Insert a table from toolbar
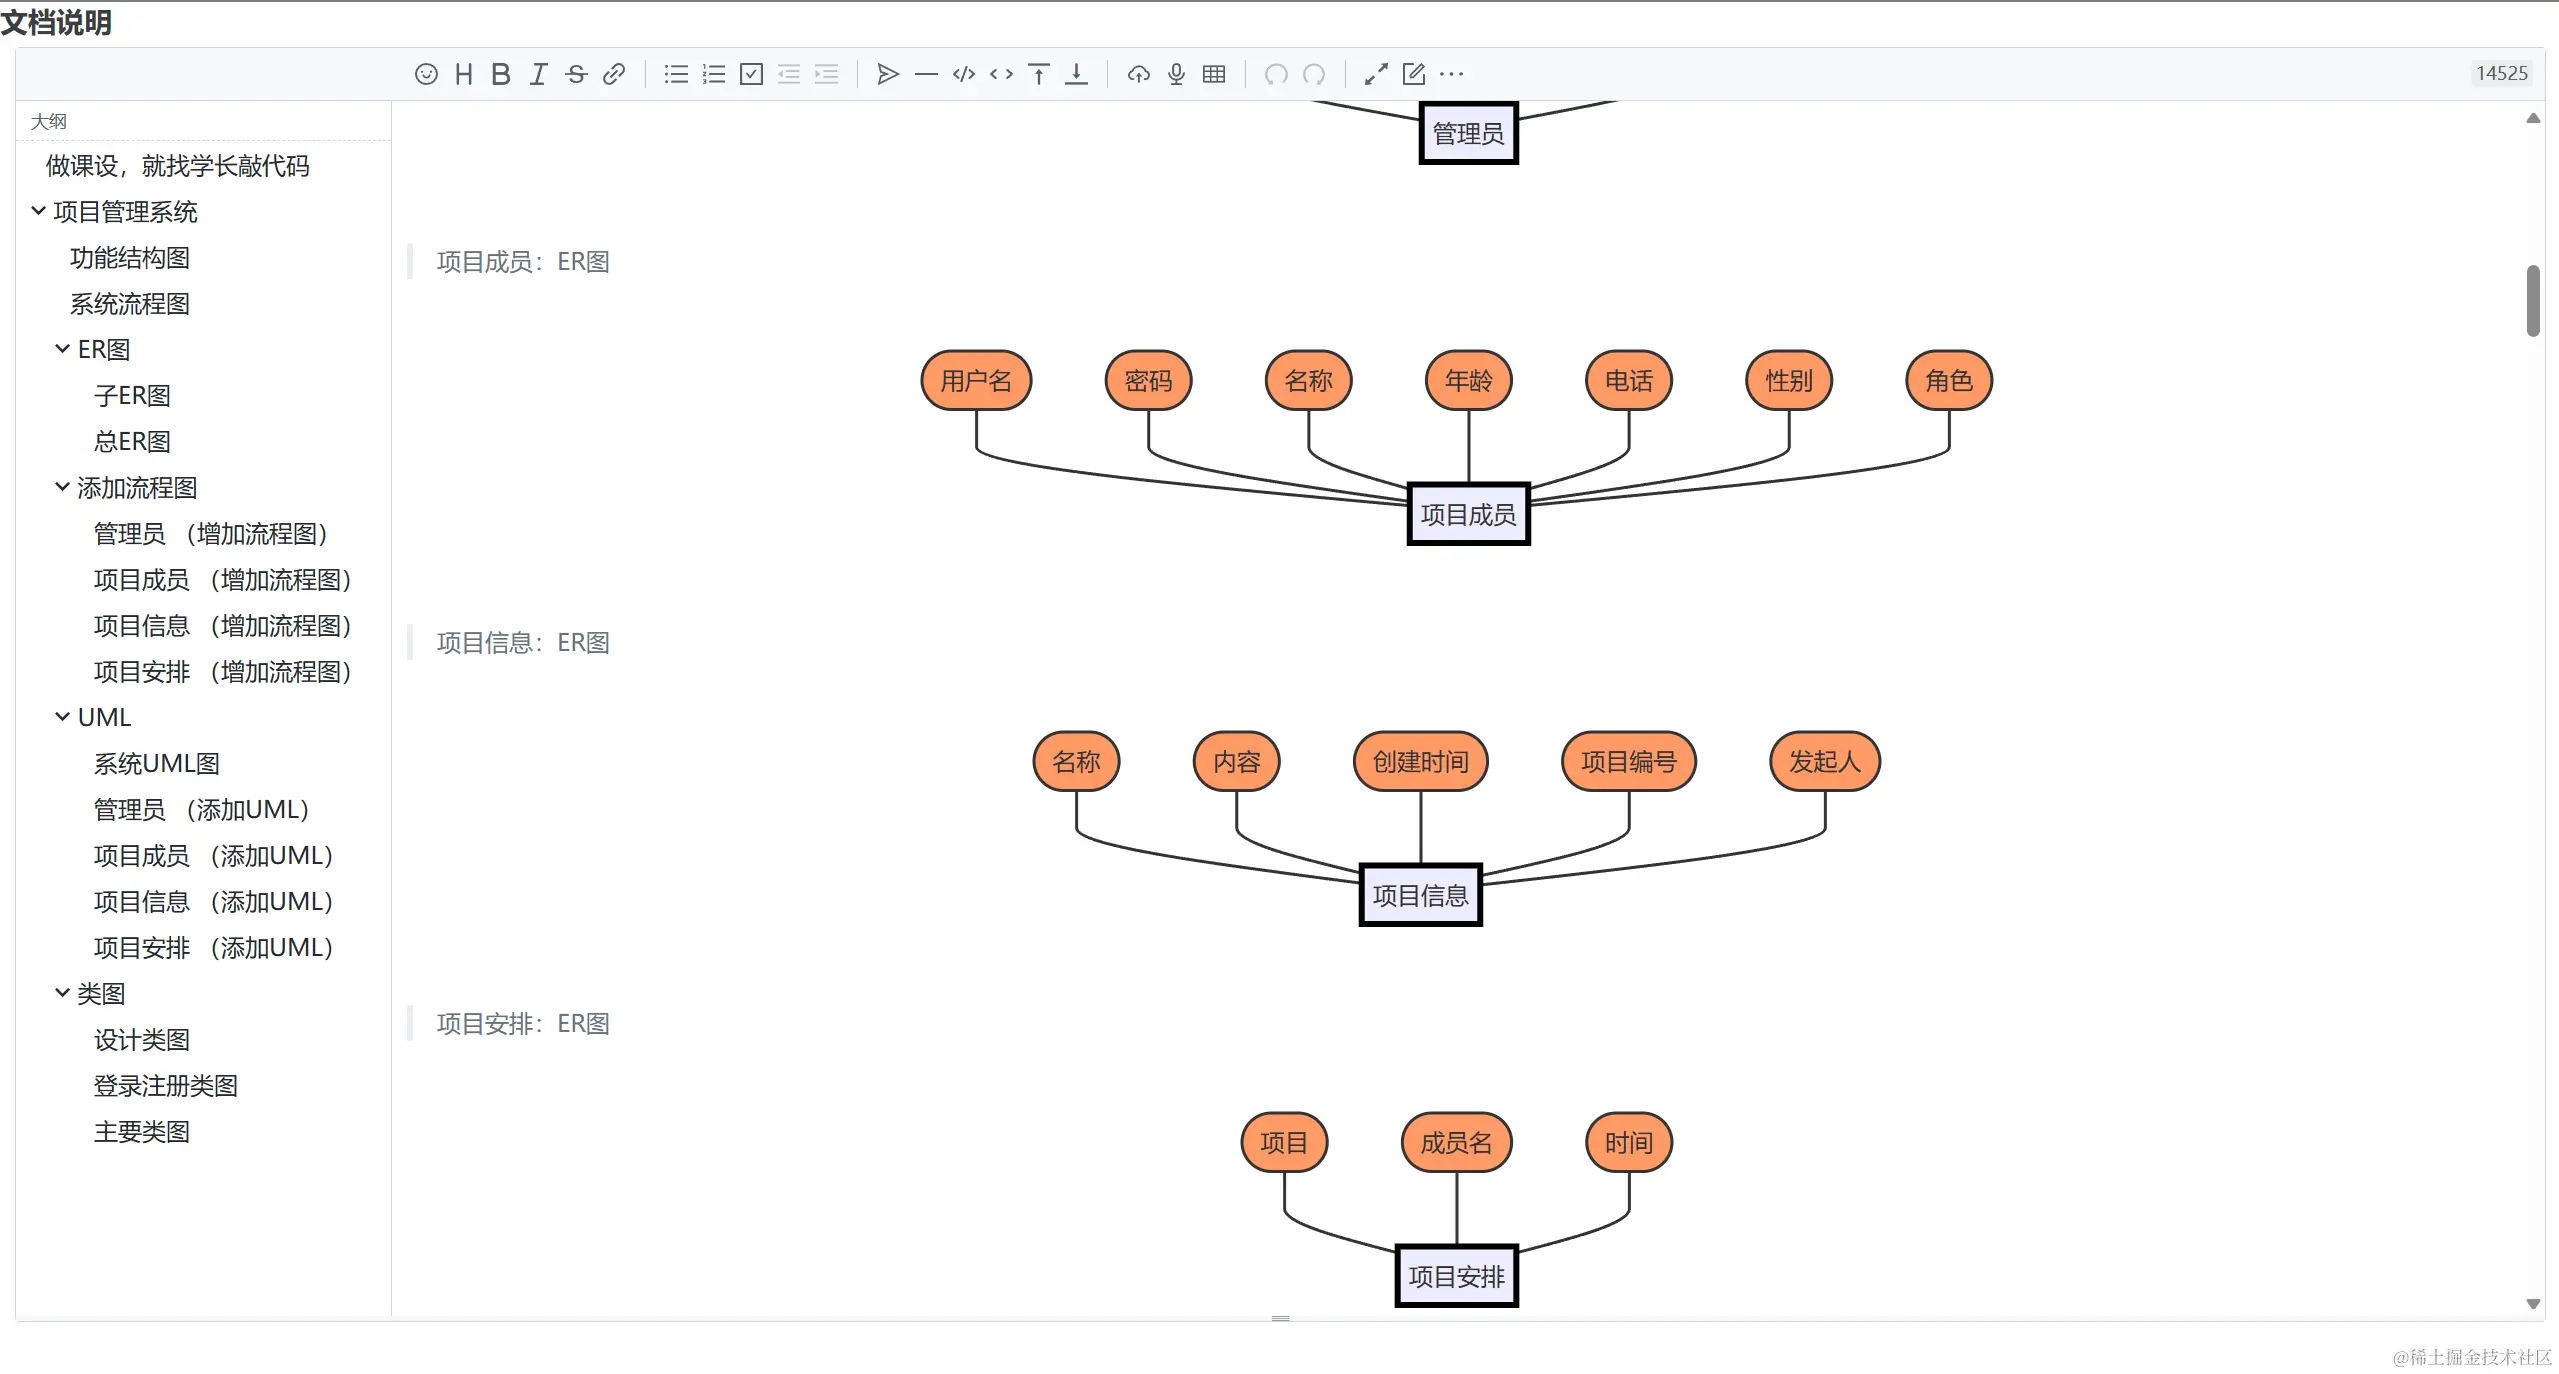The image size is (2559, 1374). [x=1214, y=74]
